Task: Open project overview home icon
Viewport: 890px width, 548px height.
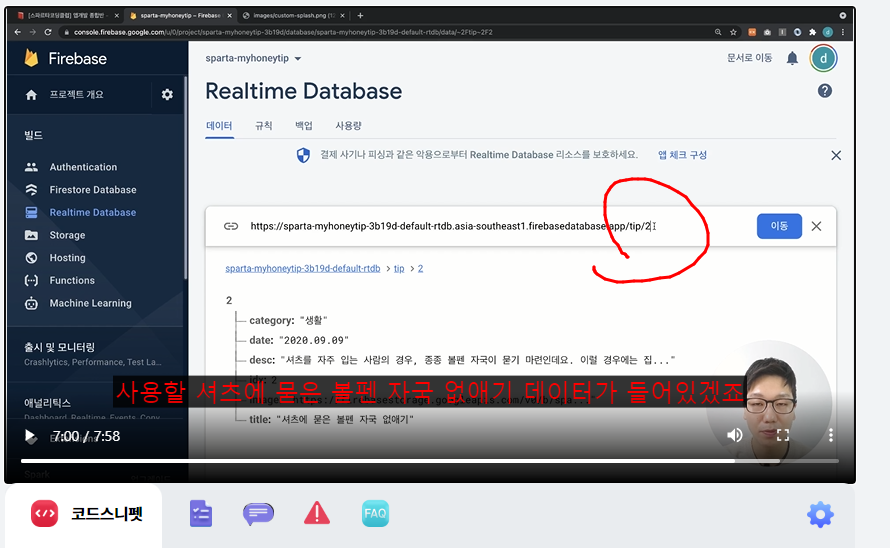Action: coord(31,95)
